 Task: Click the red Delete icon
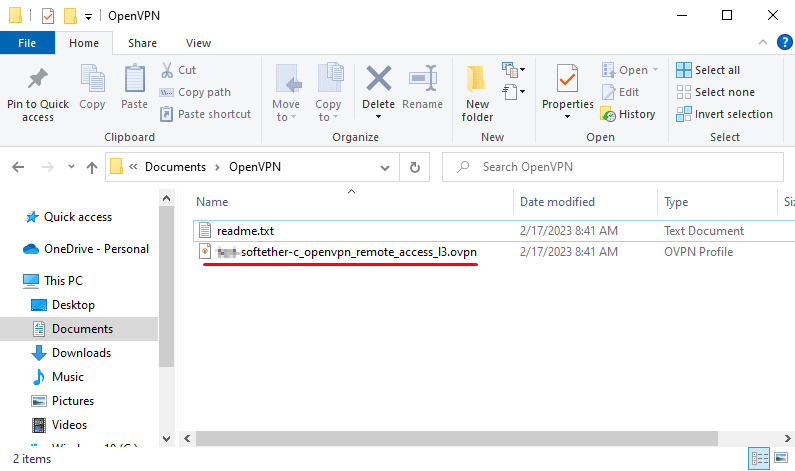(x=378, y=79)
